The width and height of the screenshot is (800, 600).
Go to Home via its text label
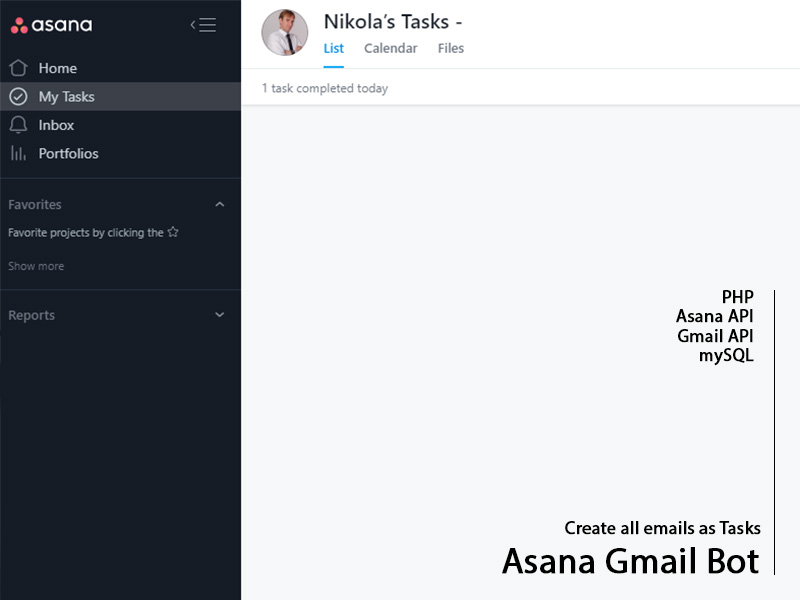57,68
